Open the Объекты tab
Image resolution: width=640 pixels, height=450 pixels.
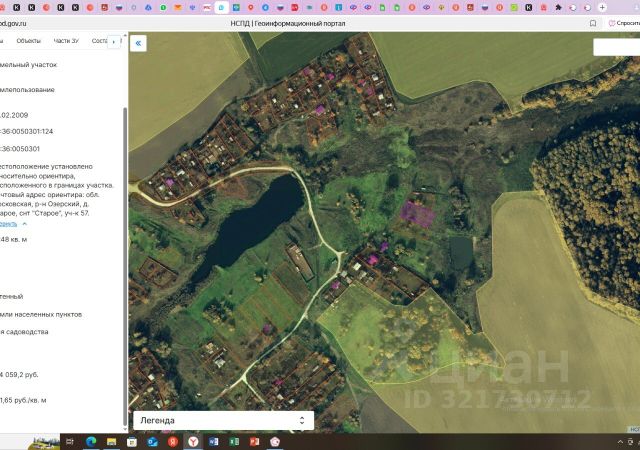(29, 41)
